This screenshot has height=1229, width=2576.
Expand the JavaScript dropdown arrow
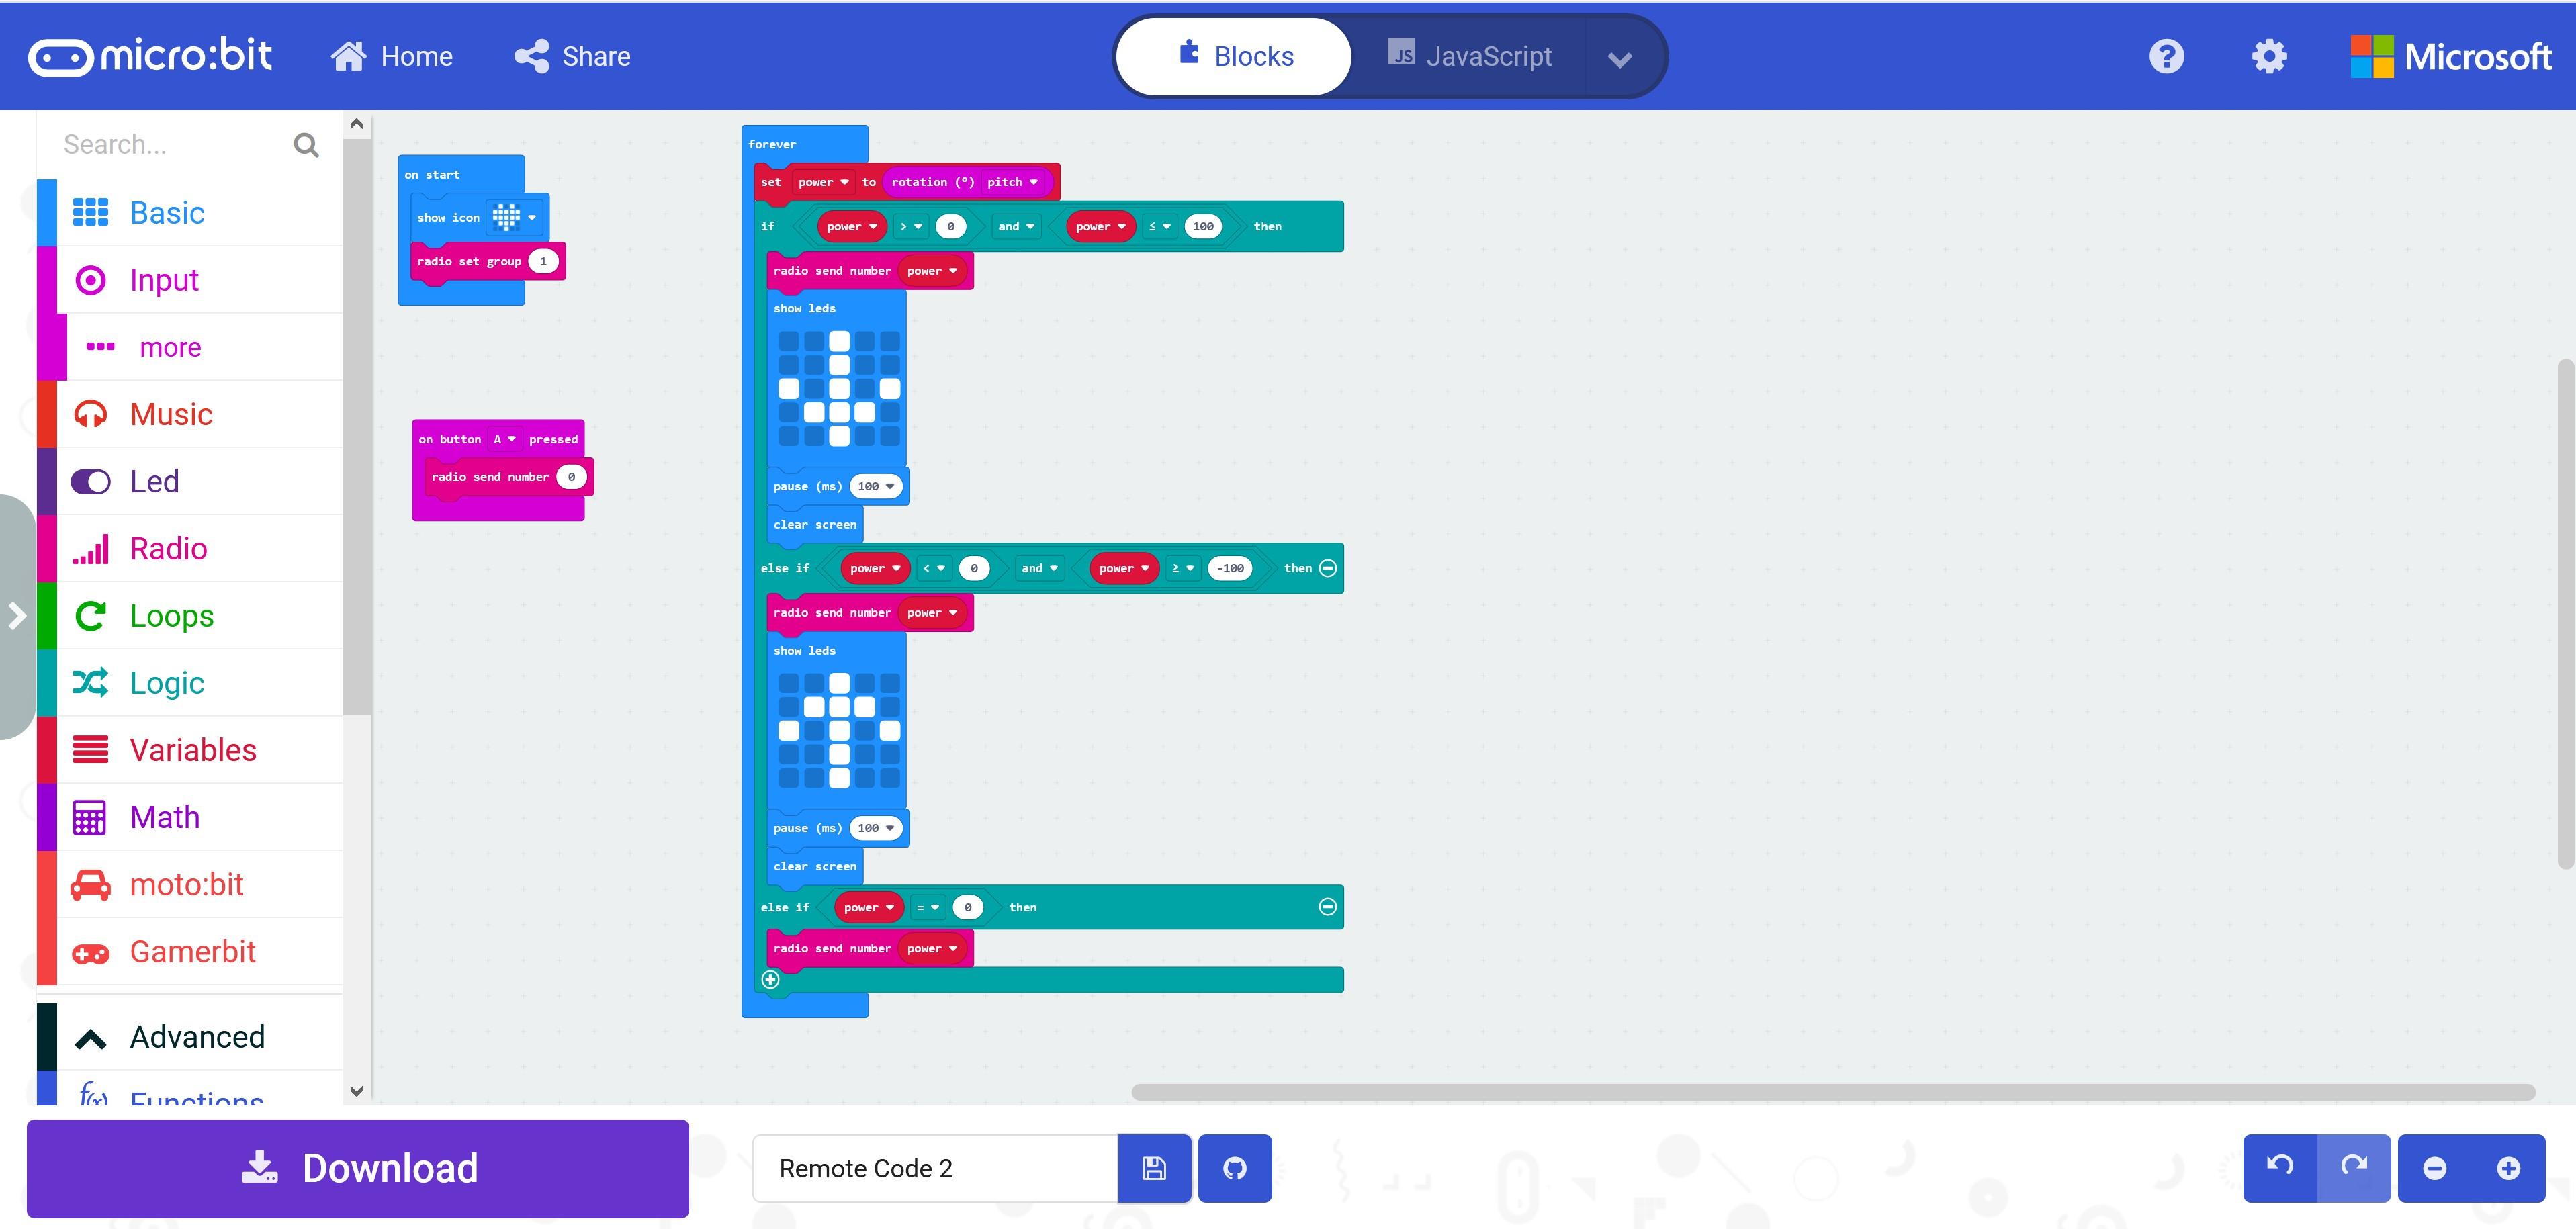tap(1617, 56)
